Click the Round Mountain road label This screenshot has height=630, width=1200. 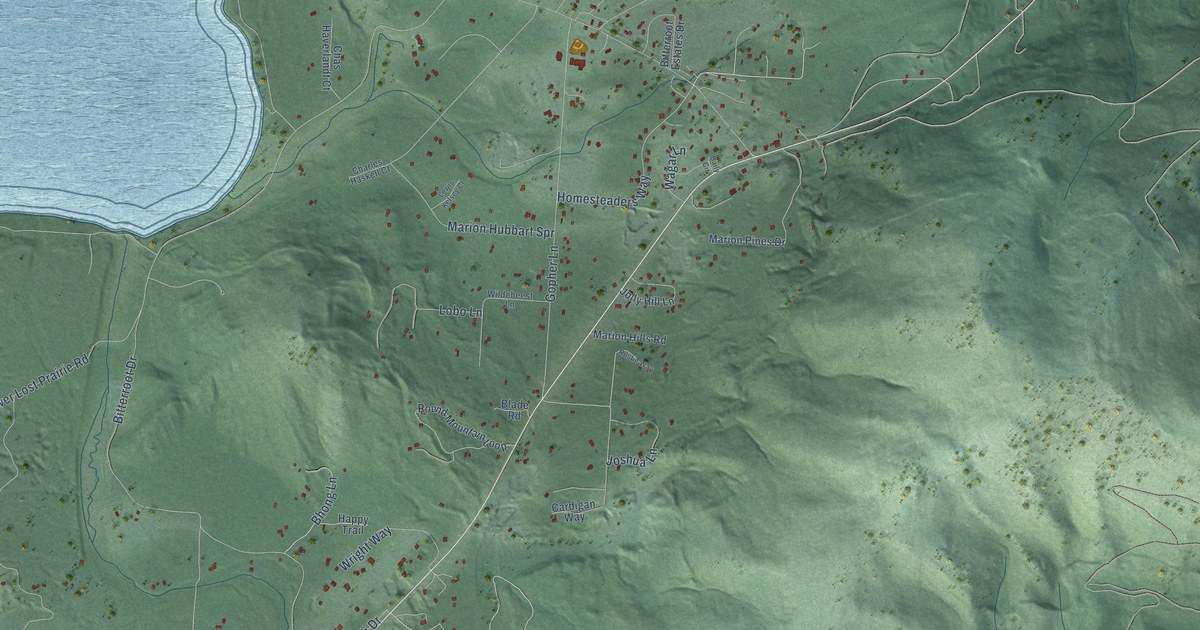point(463,427)
